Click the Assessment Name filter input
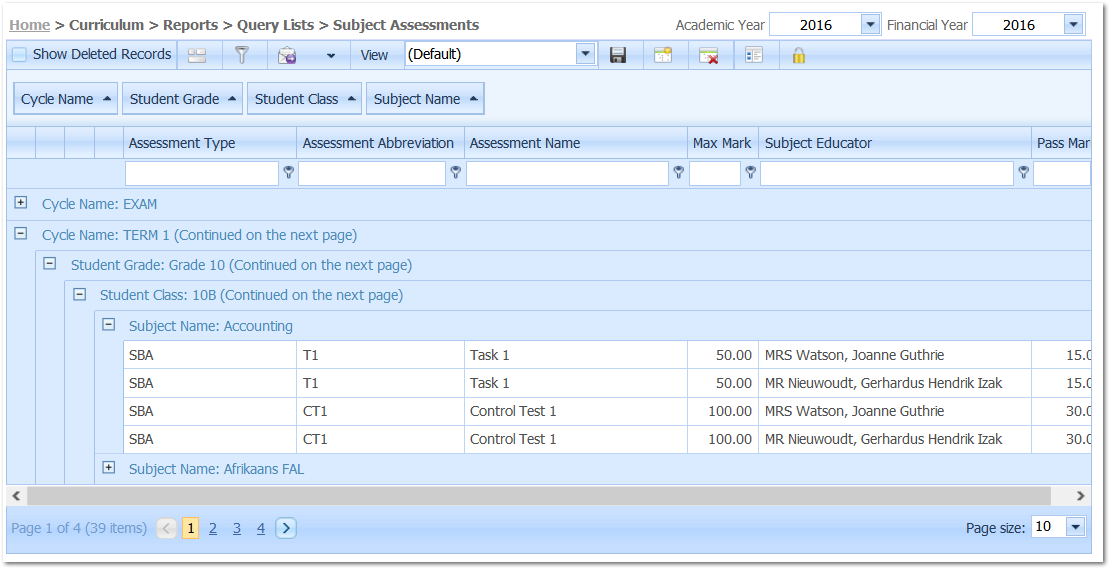The image size is (1111, 570). 568,173
